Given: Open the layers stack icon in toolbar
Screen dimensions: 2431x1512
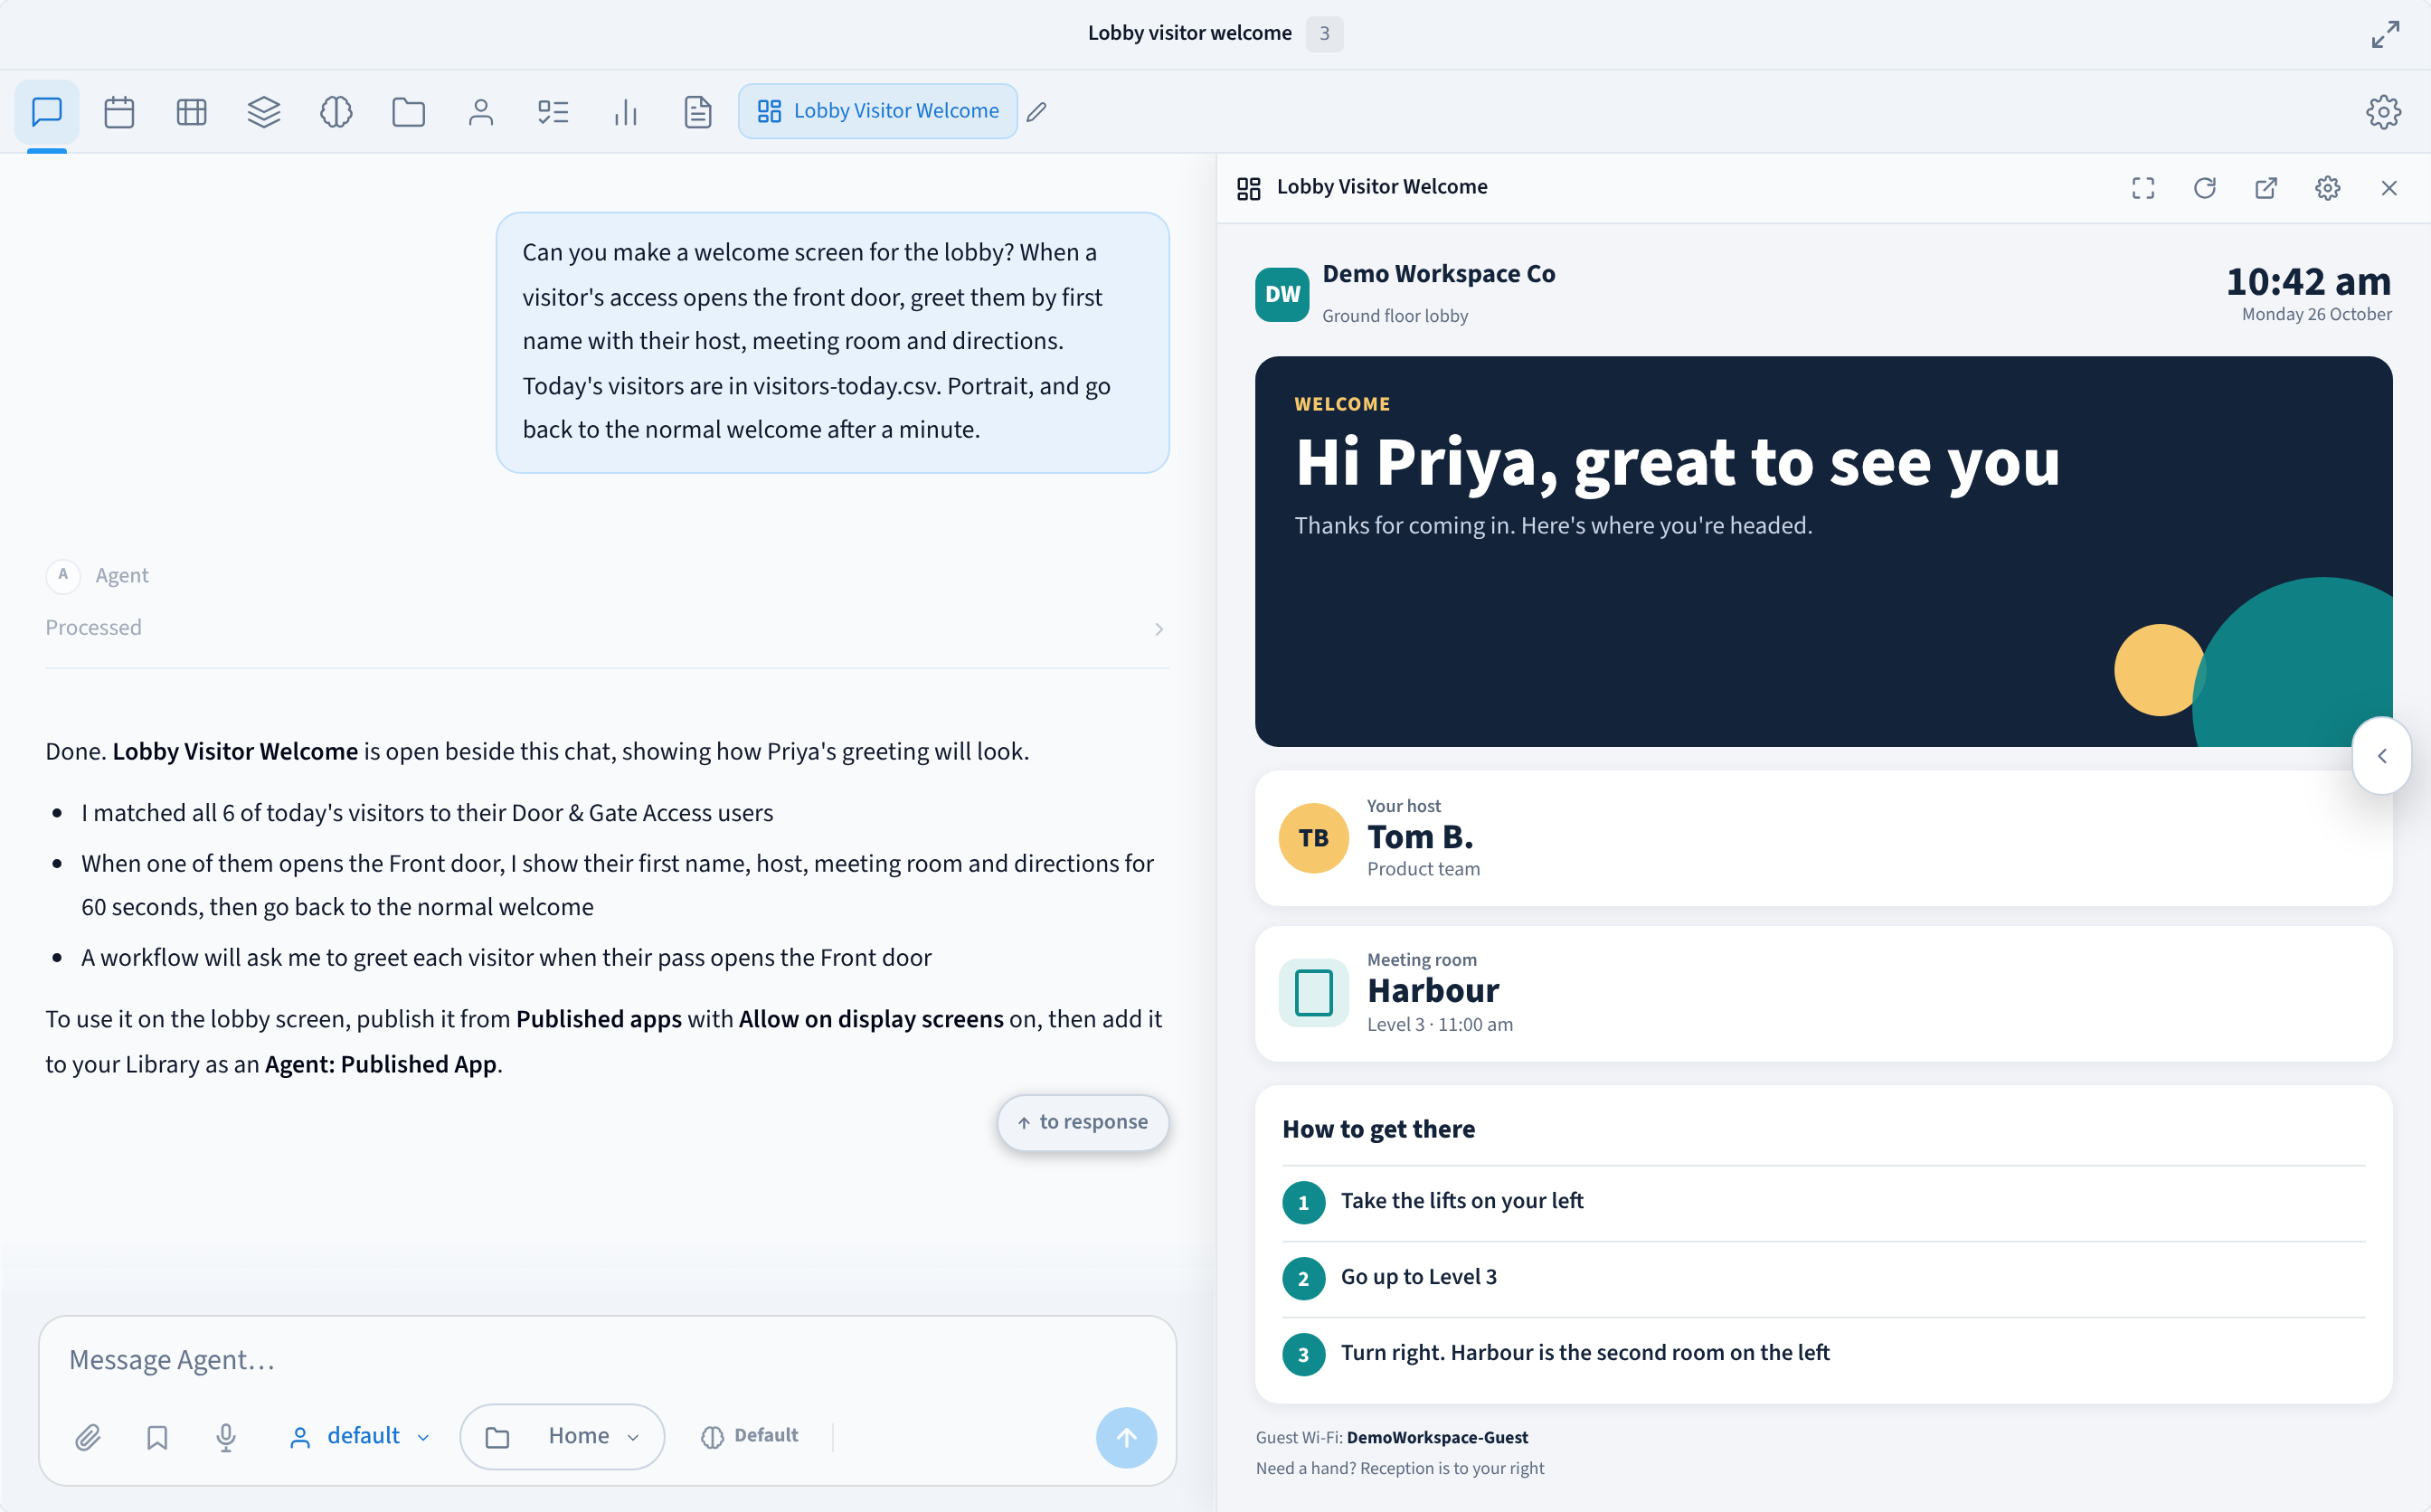Looking at the screenshot, I should point(264,111).
